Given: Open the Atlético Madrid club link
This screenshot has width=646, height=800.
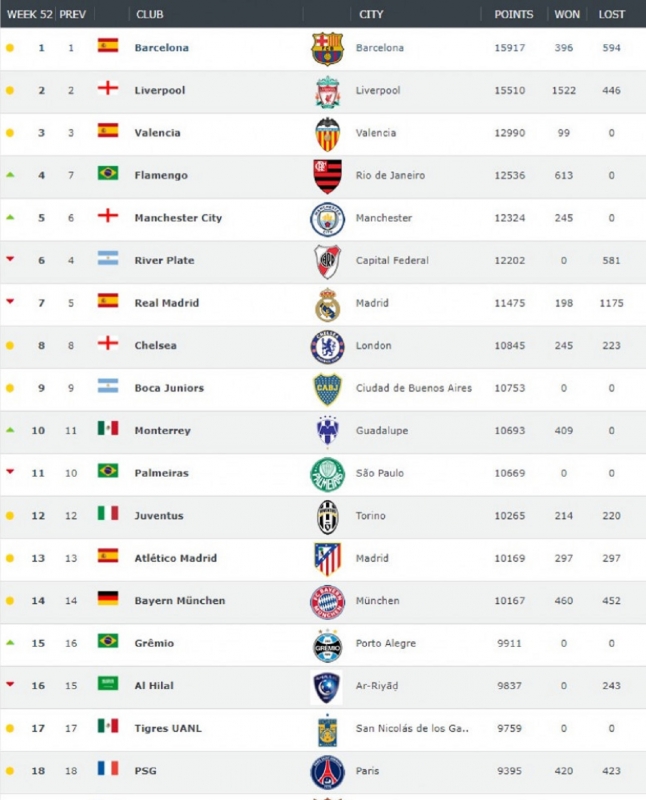Looking at the screenshot, I should tap(176, 558).
